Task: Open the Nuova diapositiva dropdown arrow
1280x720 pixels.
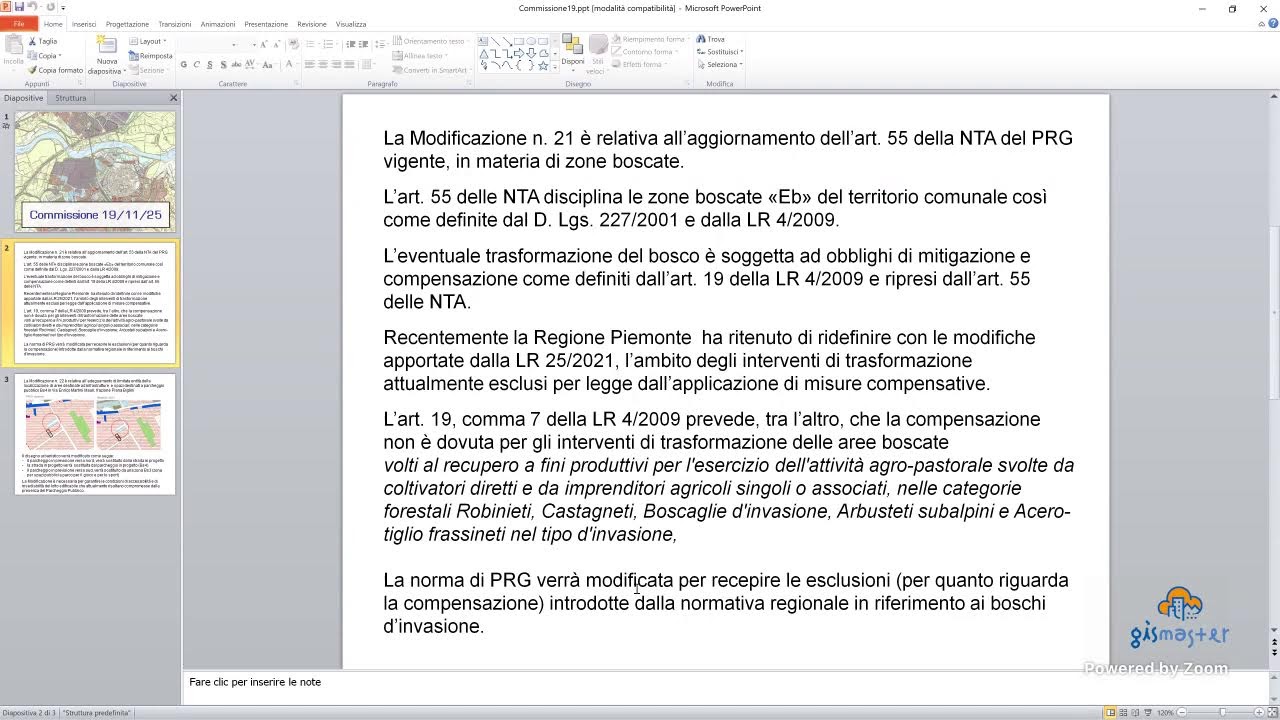Action: pos(124,71)
